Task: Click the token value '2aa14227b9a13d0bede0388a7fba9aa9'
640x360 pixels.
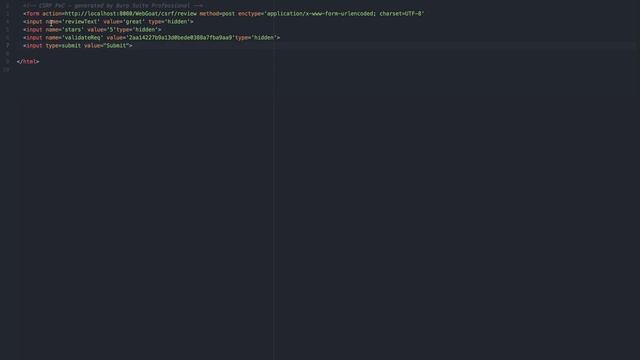Action: point(180,38)
